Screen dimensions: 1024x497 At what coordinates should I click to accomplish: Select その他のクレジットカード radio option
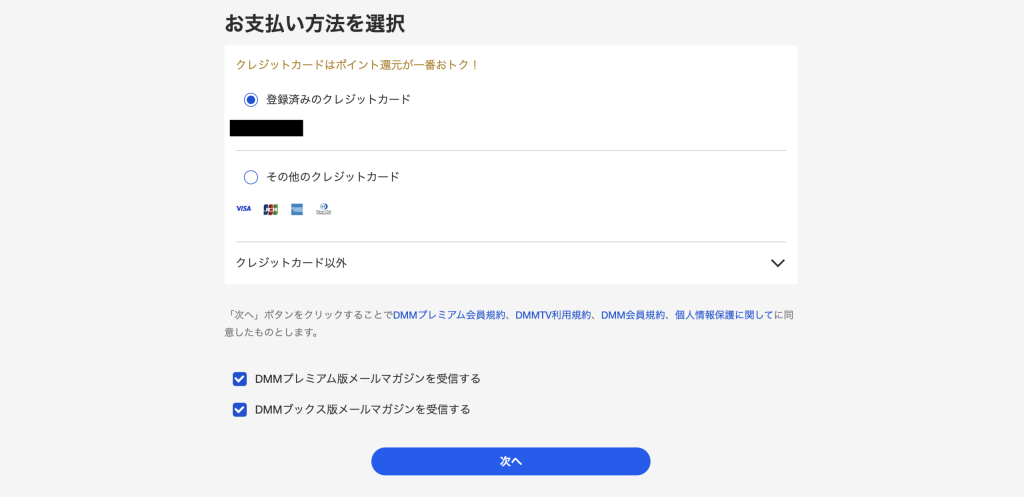[x=251, y=177]
